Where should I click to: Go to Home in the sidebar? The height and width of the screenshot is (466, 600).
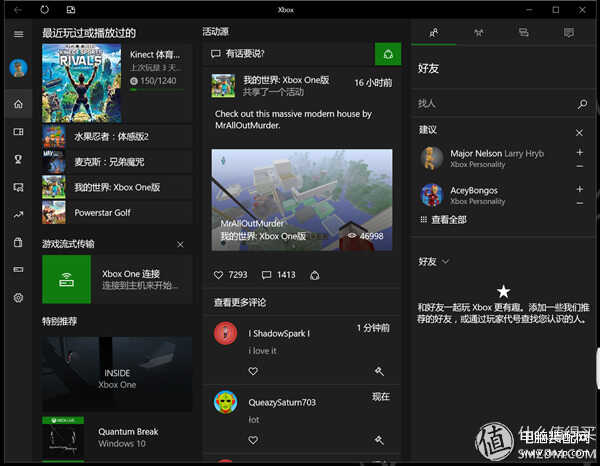tap(18, 104)
